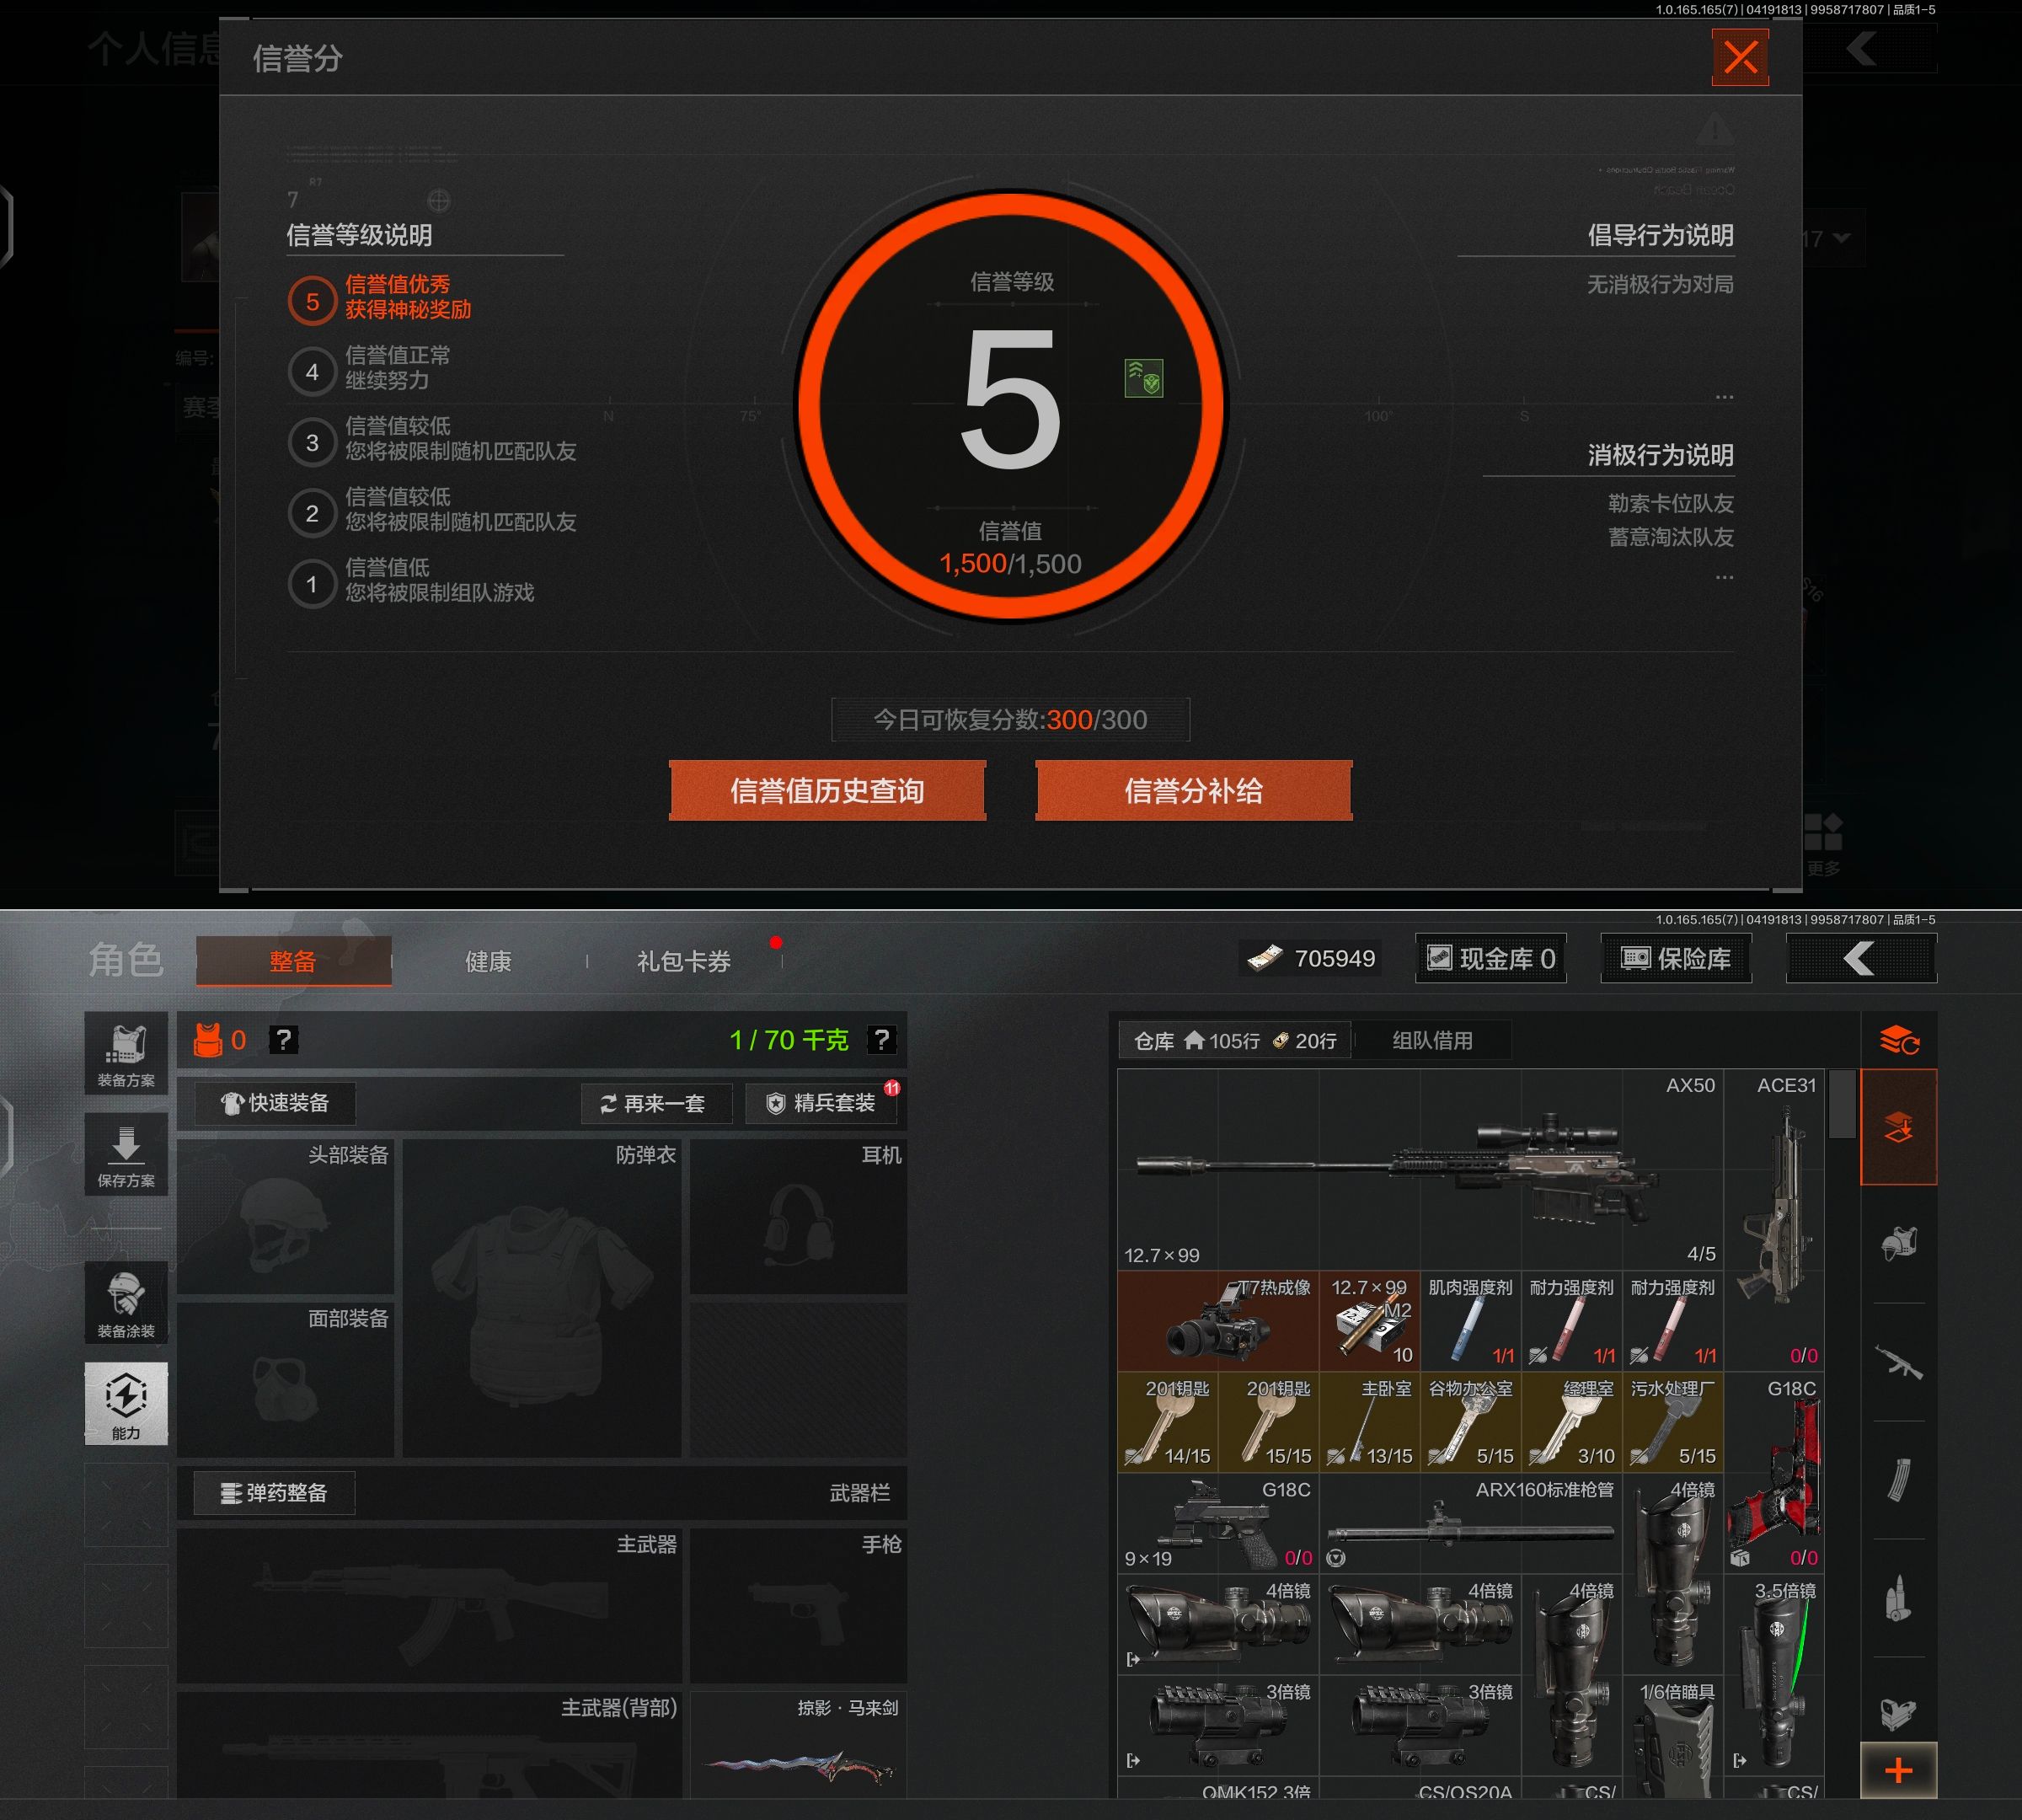The width and height of the screenshot is (2022, 1820).
Task: Click the 装备方案 loadout icon
Action: click(x=126, y=1053)
